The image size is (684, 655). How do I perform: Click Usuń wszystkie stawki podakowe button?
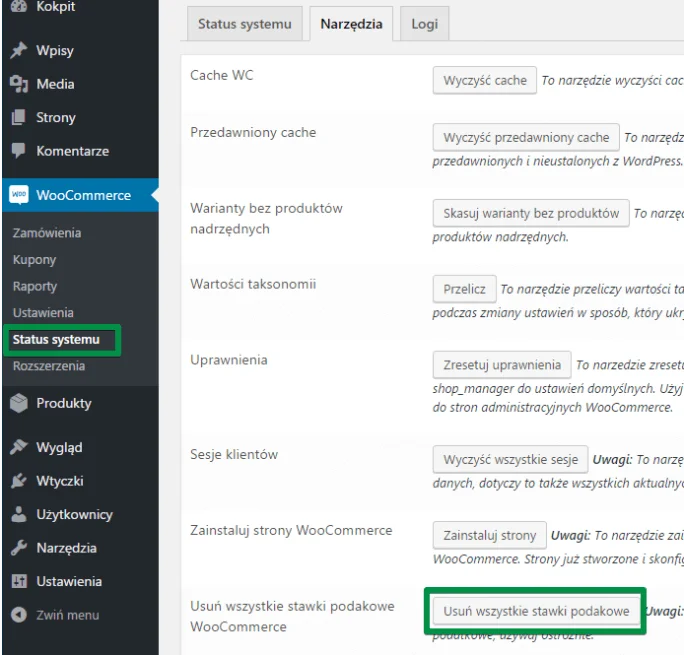[x=536, y=611]
